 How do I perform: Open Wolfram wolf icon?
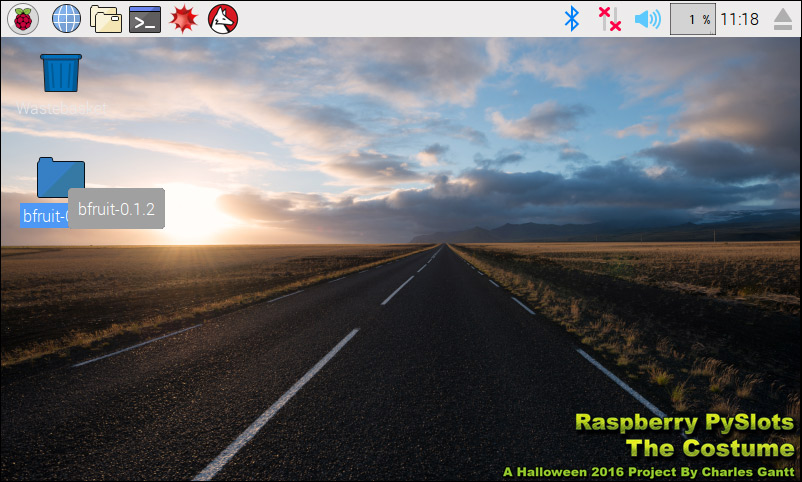(x=223, y=19)
